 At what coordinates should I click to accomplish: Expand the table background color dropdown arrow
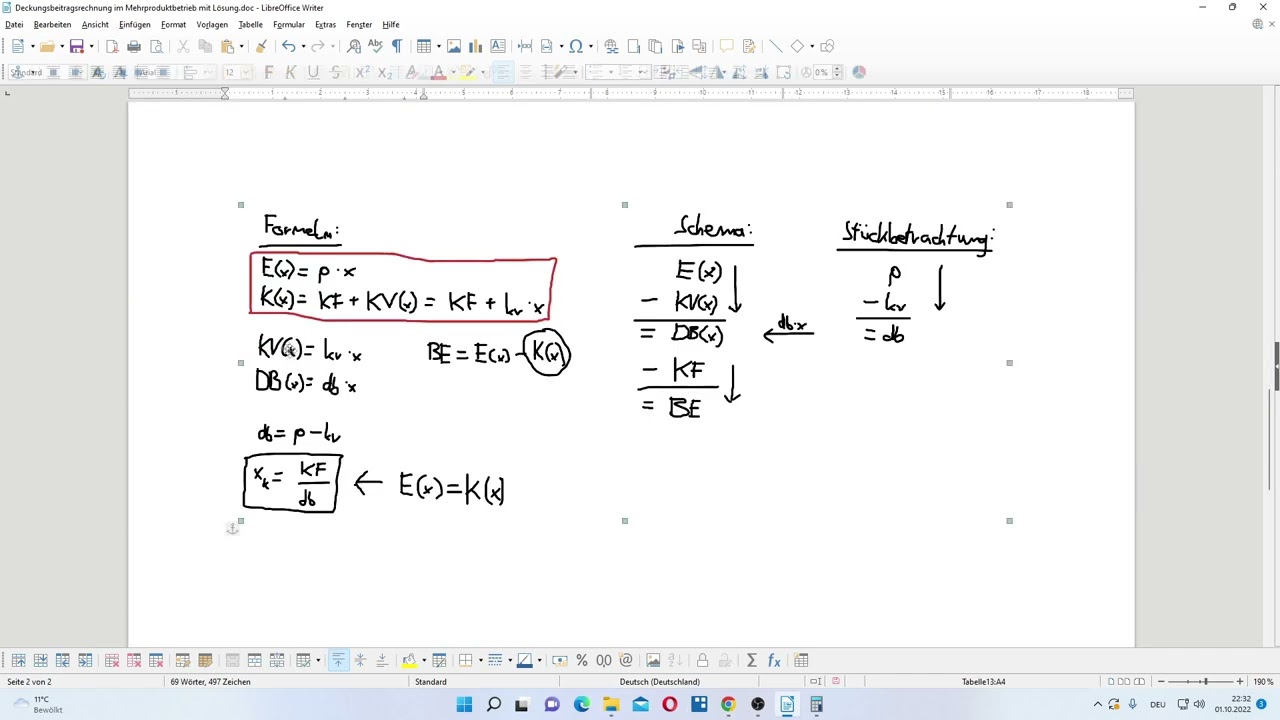click(x=423, y=660)
